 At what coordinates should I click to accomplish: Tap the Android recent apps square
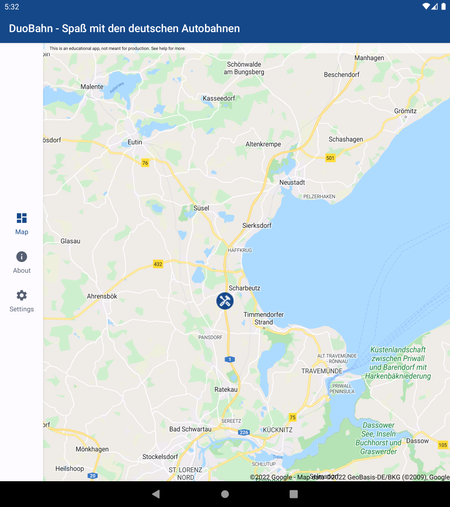click(294, 494)
